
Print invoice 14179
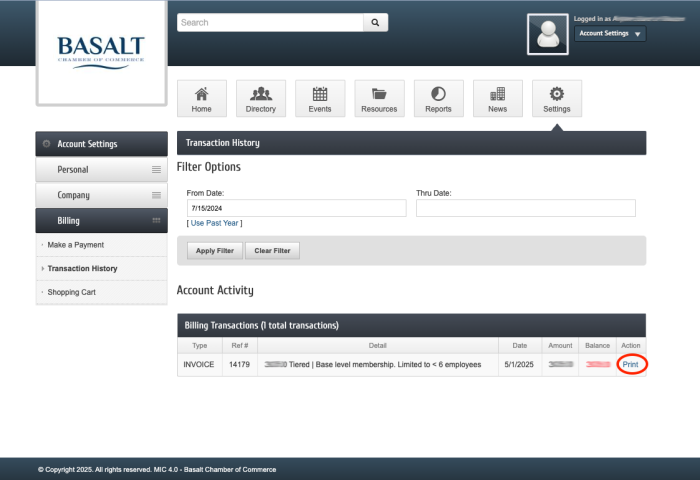coord(630,365)
